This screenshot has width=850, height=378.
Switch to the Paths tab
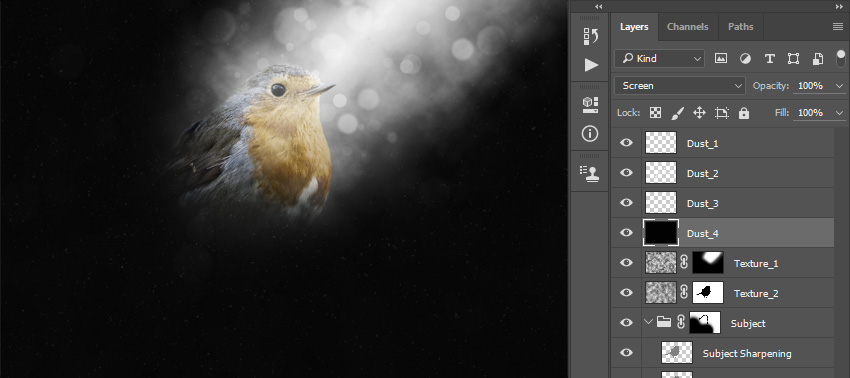coord(740,27)
